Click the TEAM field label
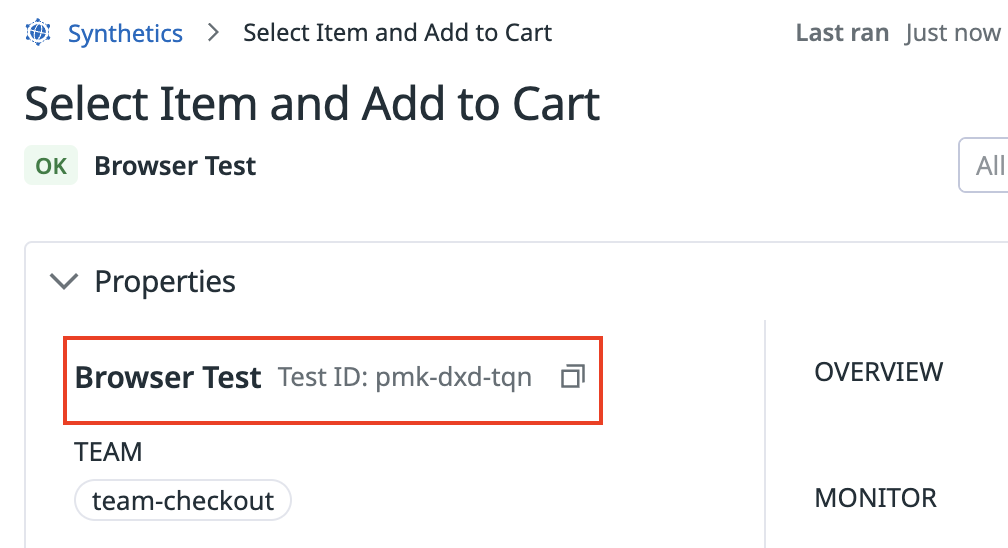Image resolution: width=1008 pixels, height=548 pixels. pyautogui.click(x=108, y=452)
